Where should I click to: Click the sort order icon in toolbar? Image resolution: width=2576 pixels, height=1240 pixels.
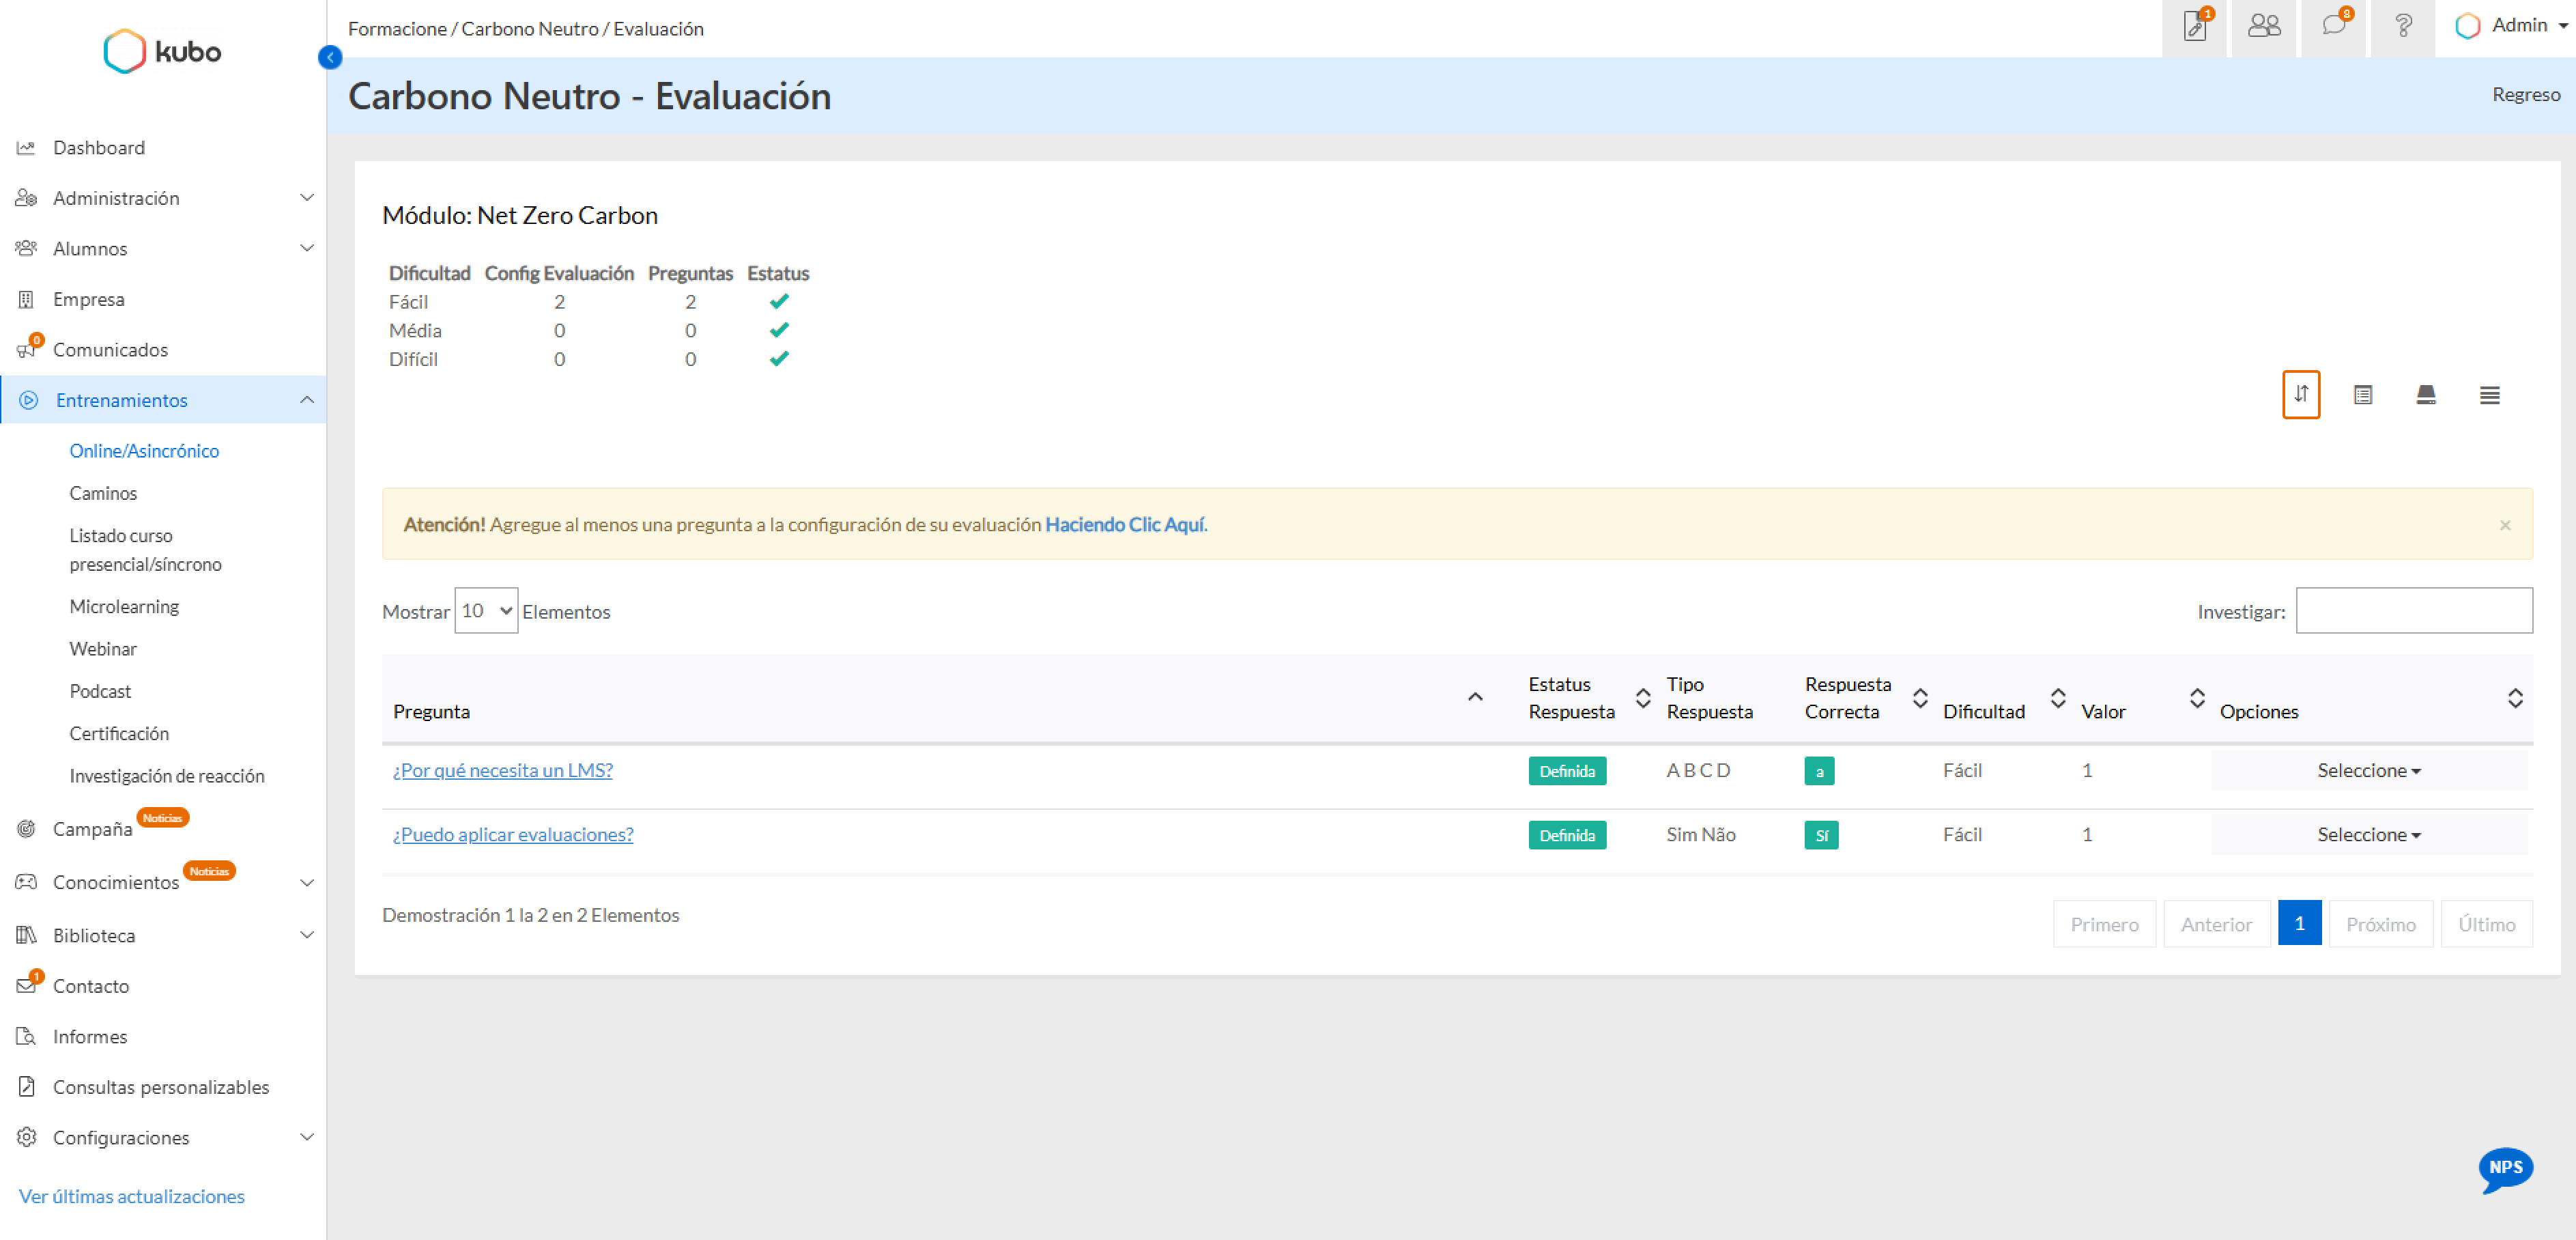[x=2300, y=394]
